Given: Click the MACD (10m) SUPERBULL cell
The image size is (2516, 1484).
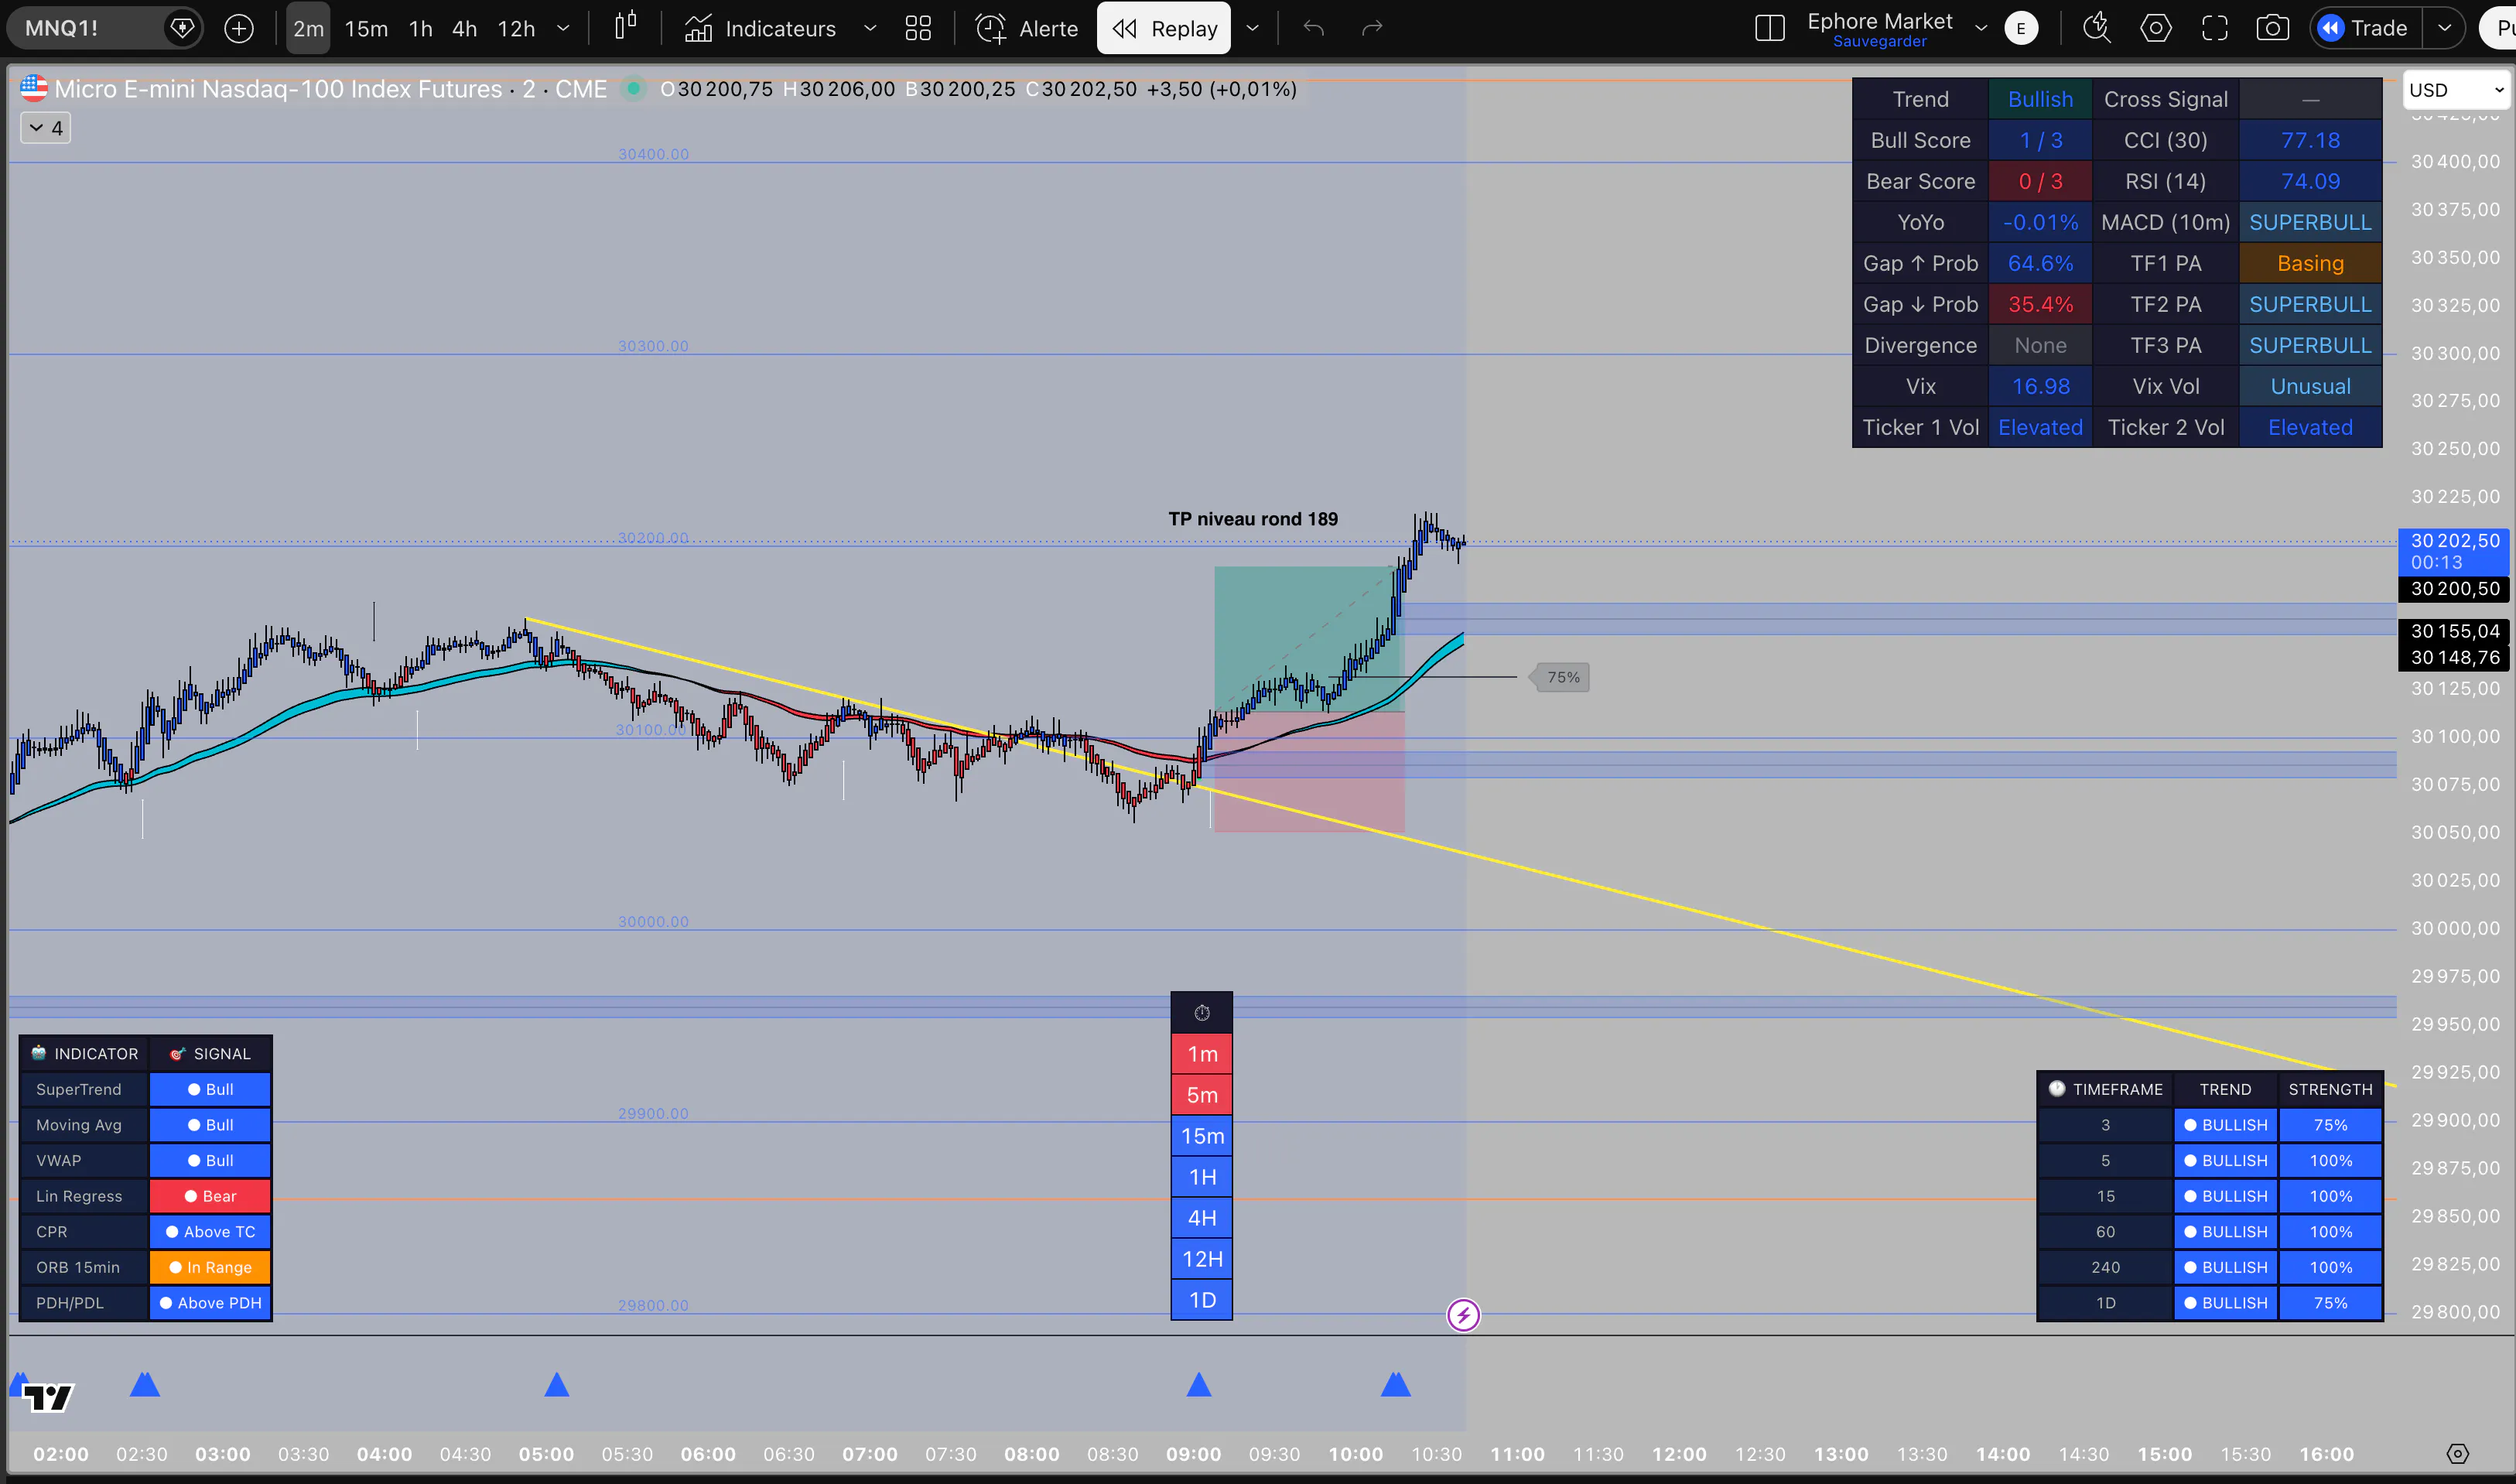Looking at the screenshot, I should pos(2310,222).
